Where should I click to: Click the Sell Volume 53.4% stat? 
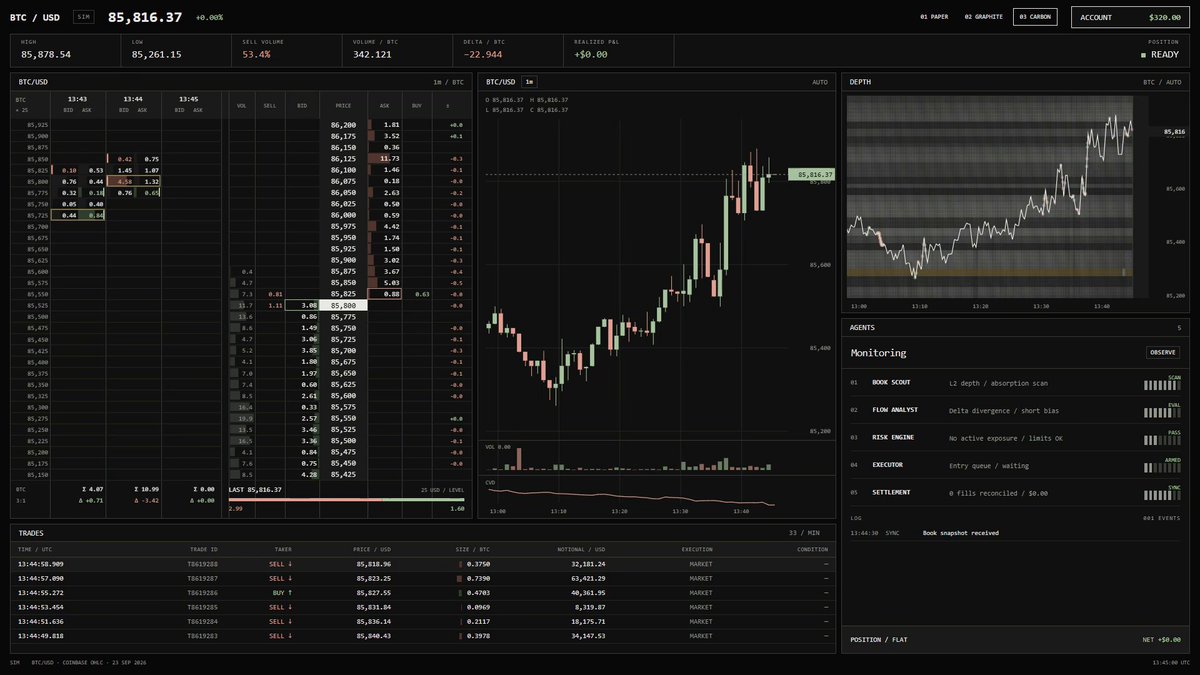point(287,50)
